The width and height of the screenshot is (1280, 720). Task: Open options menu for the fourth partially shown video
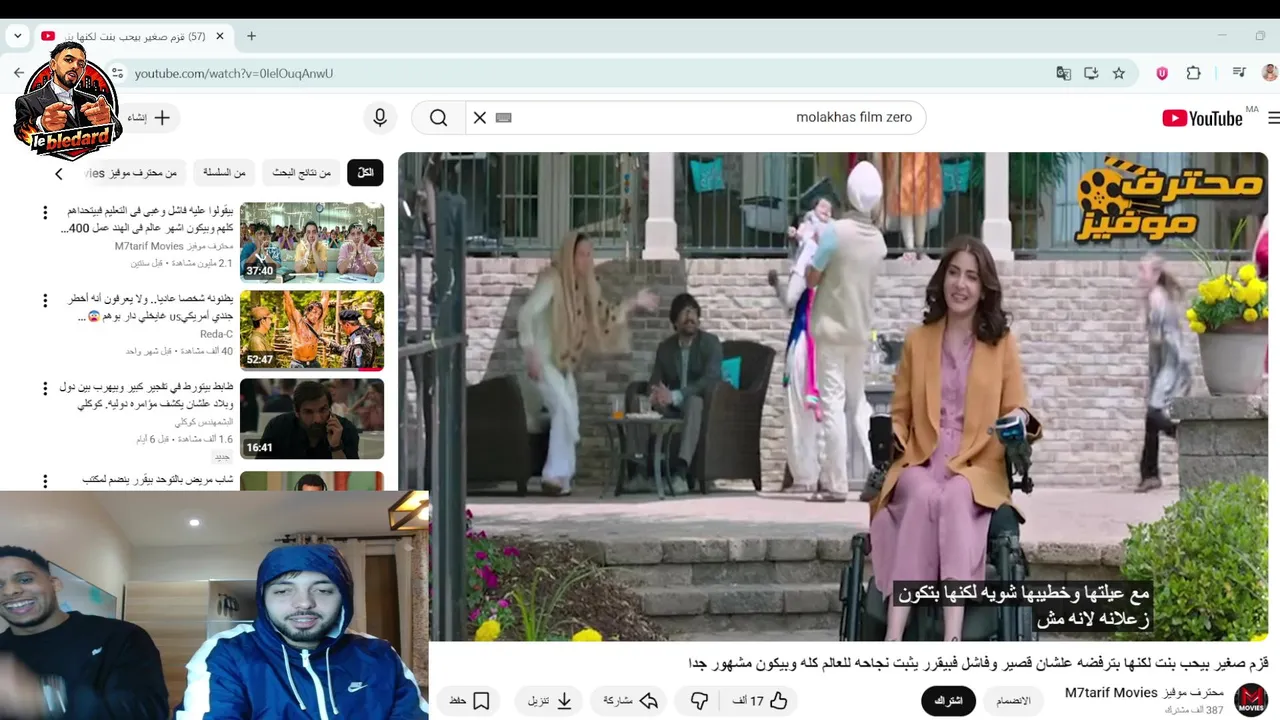click(x=45, y=482)
